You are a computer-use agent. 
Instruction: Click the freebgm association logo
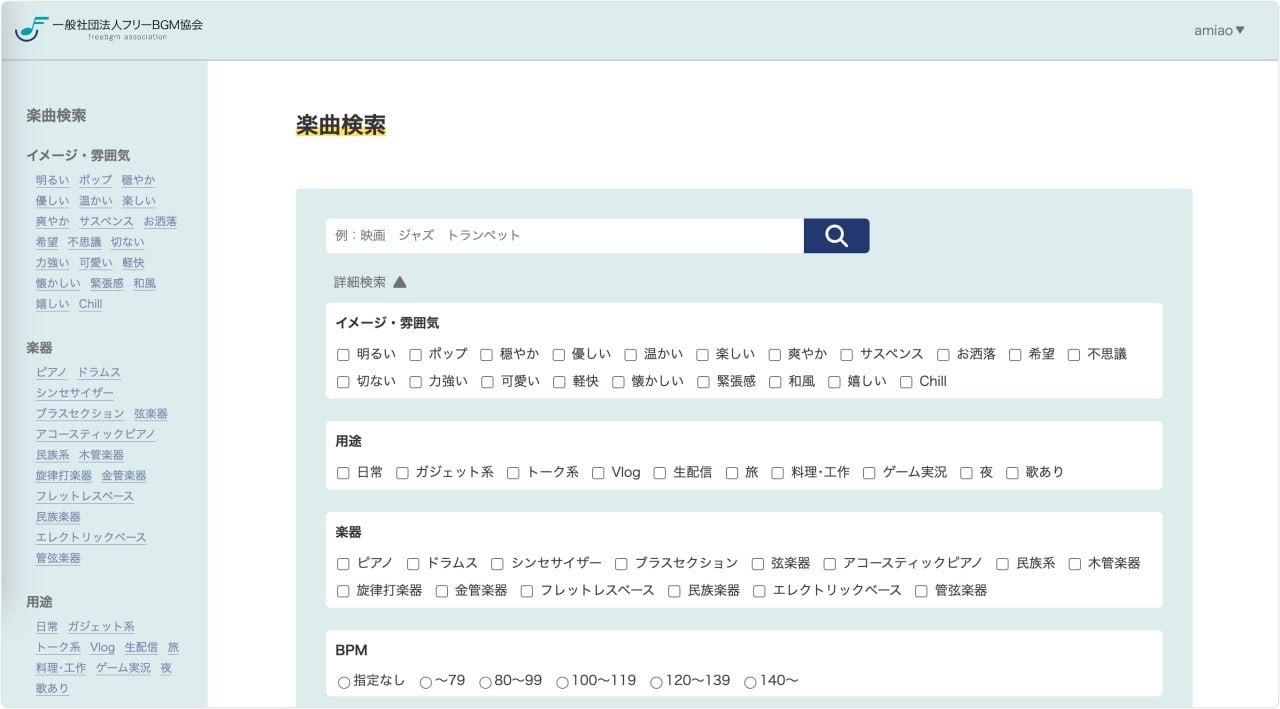point(109,29)
